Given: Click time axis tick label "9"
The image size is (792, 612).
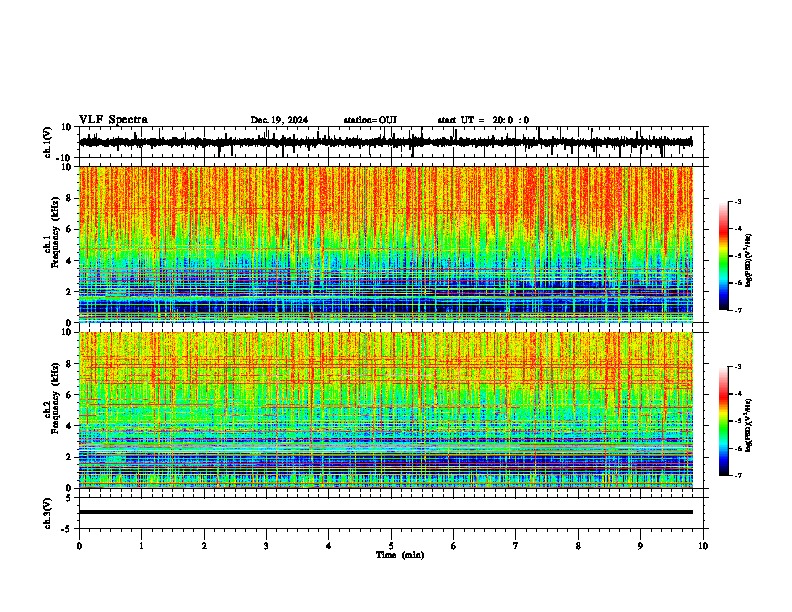Looking at the screenshot, I should (x=640, y=546).
